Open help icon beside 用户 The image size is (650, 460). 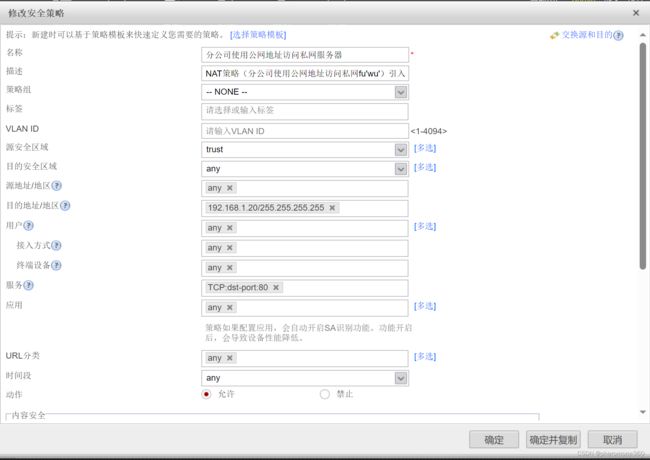coord(29,225)
